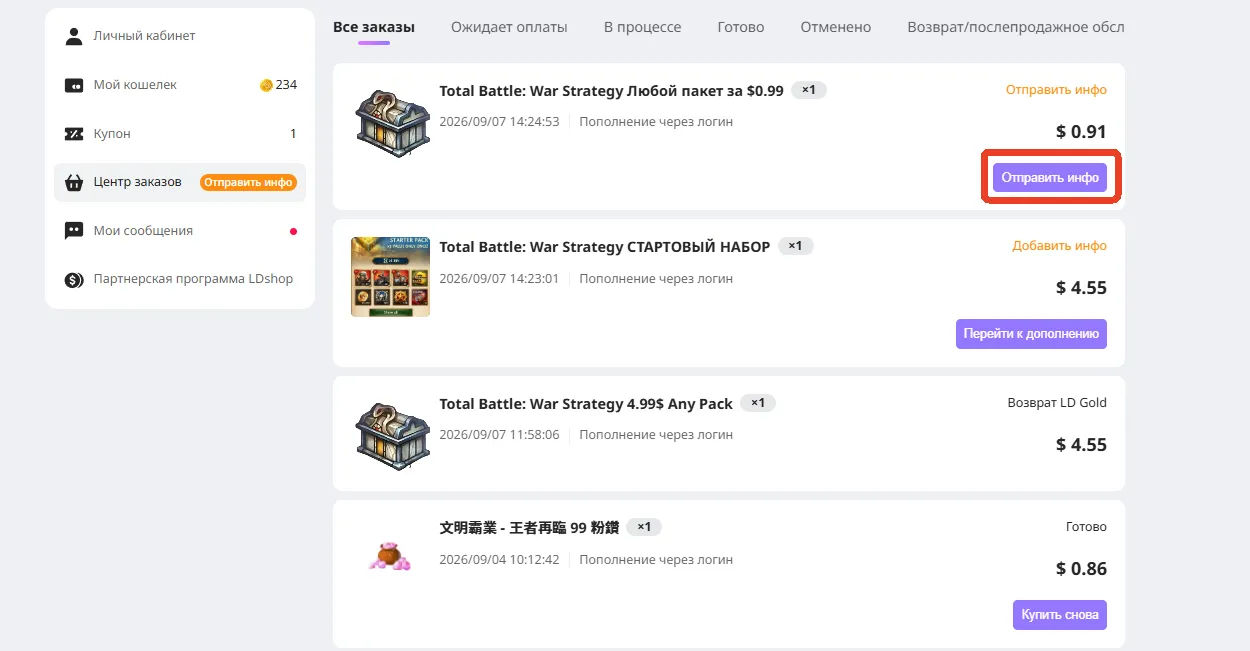Click the red unread dot in Мои сообщения
1250x651 pixels.
[x=293, y=231]
